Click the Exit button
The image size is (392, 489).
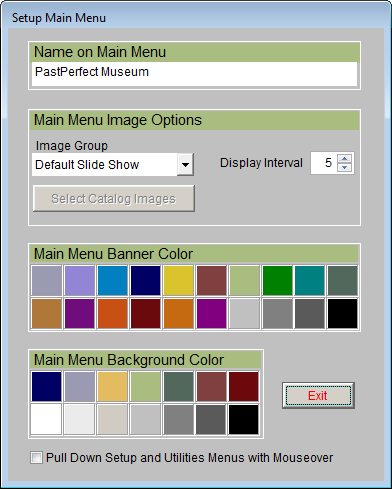pyautogui.click(x=318, y=396)
